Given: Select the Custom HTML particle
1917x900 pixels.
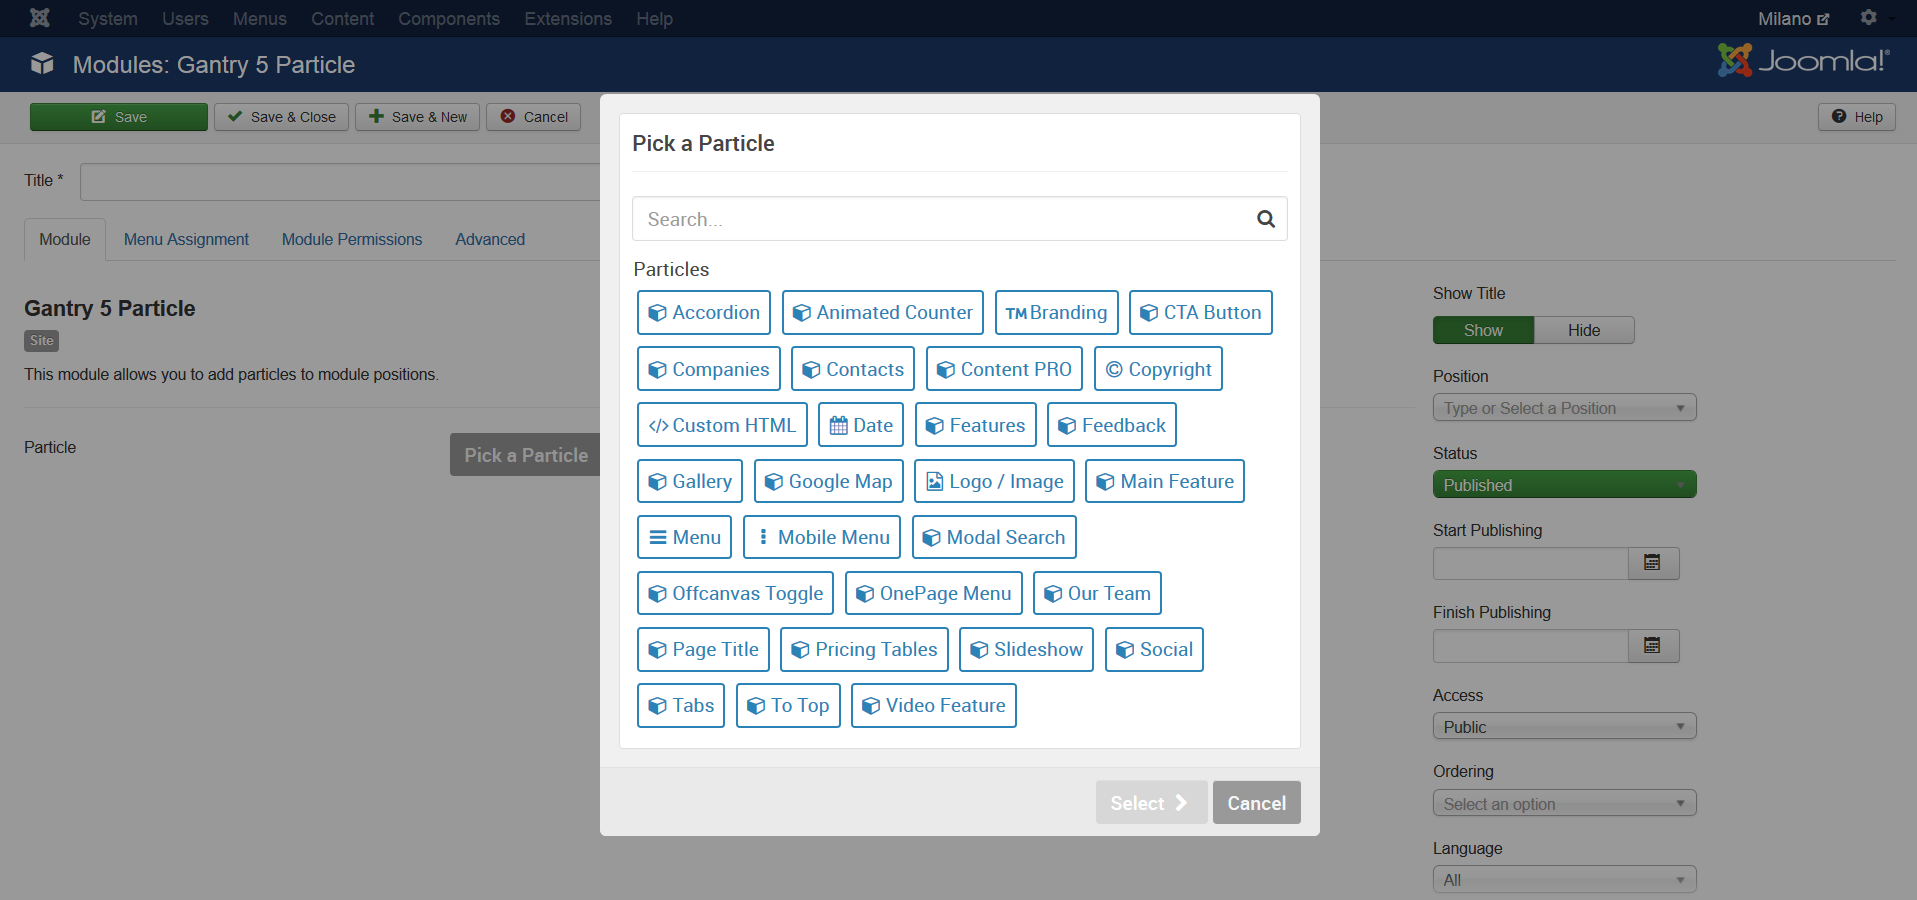Looking at the screenshot, I should (721, 425).
